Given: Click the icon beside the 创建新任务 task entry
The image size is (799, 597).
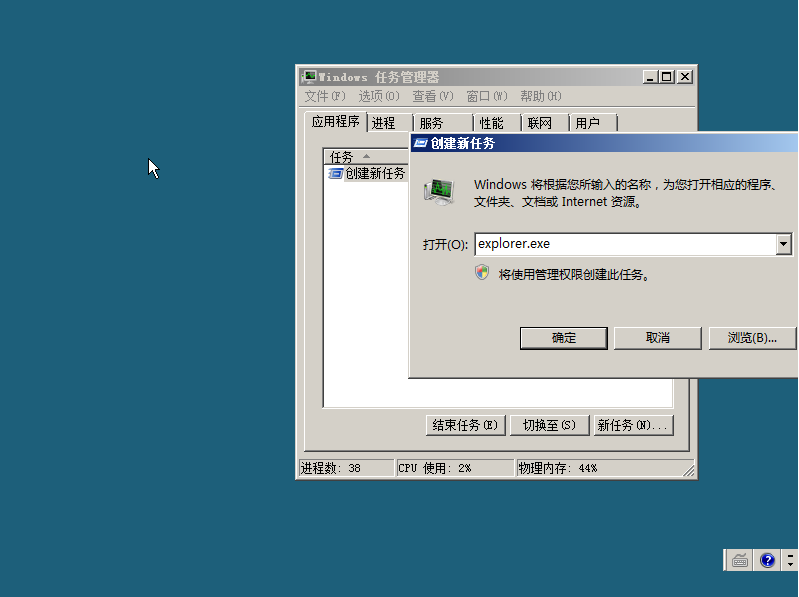Looking at the screenshot, I should coord(336,173).
